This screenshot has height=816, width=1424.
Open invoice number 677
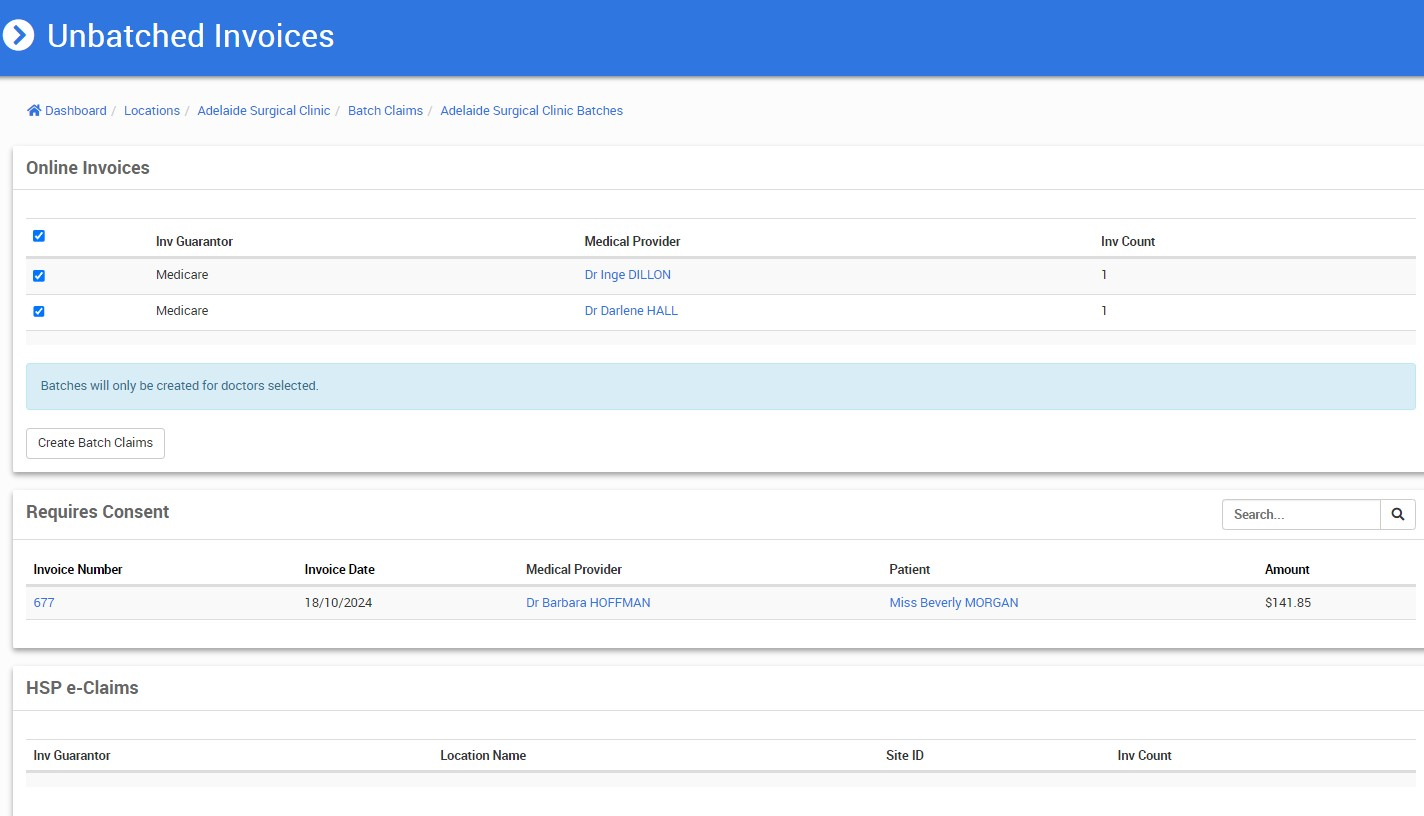44,603
